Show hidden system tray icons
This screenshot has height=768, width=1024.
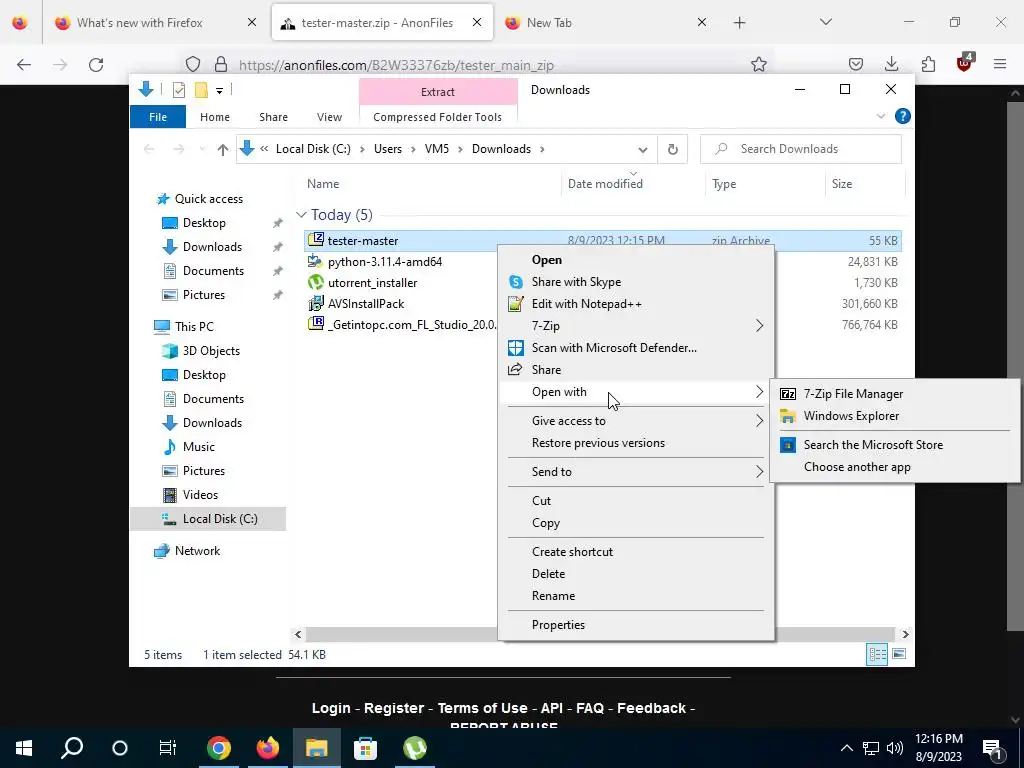[x=846, y=748]
